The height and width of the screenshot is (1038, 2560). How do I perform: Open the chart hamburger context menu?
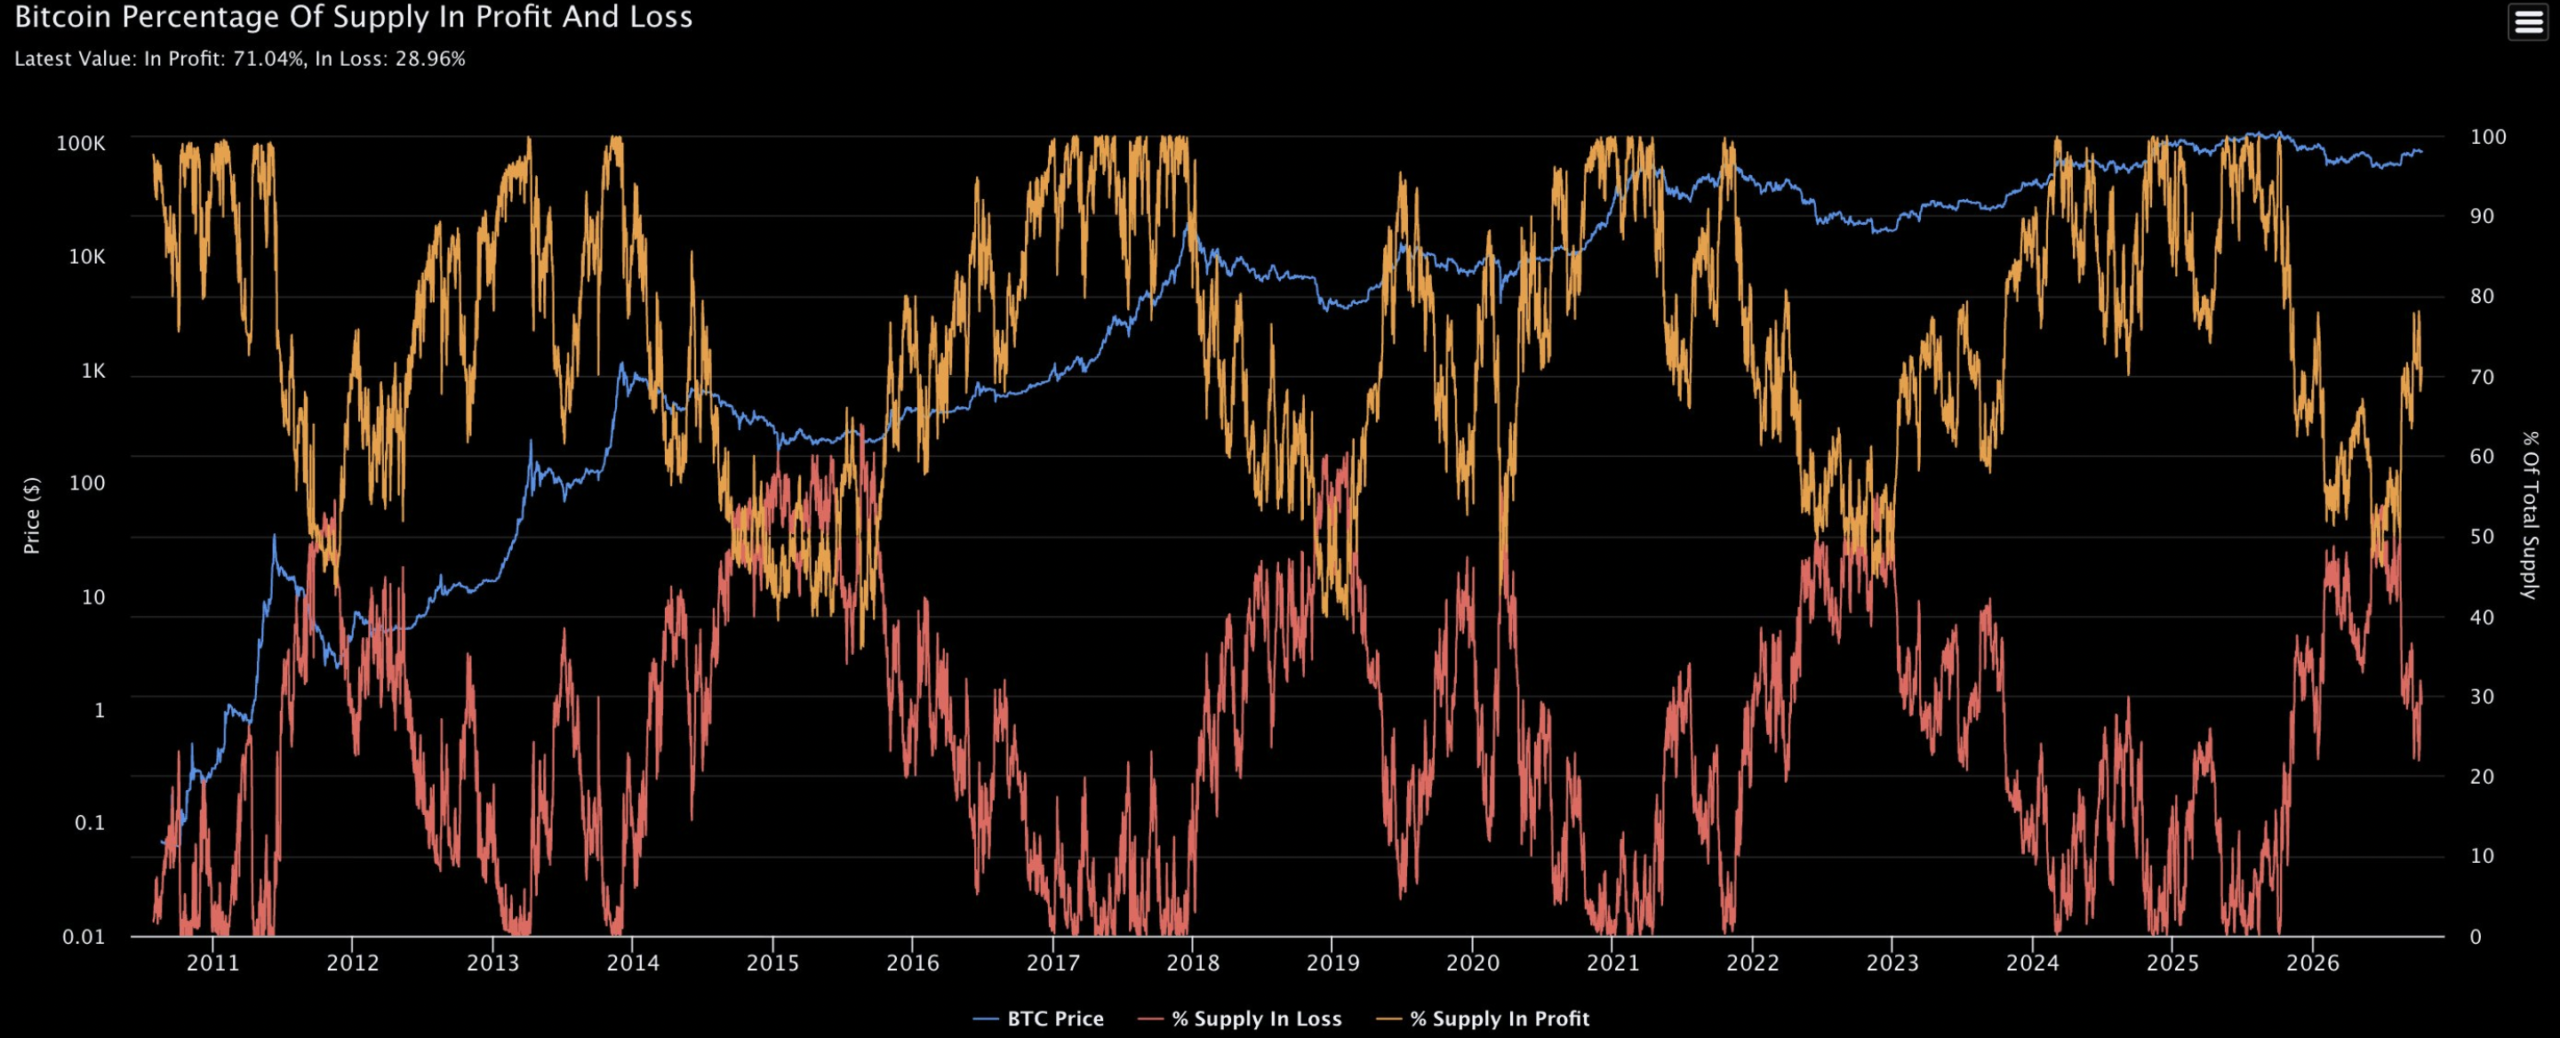click(2528, 21)
